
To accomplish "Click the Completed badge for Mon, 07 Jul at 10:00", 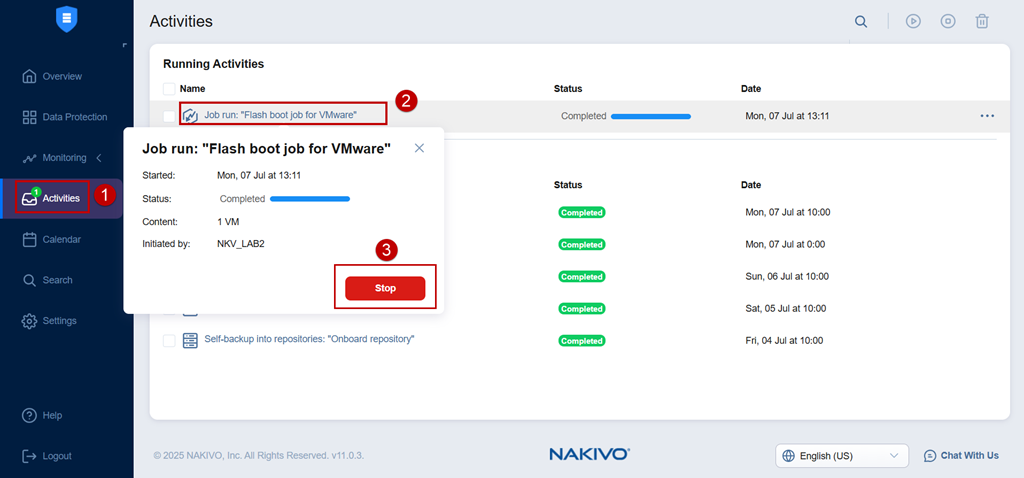I will (x=581, y=212).
